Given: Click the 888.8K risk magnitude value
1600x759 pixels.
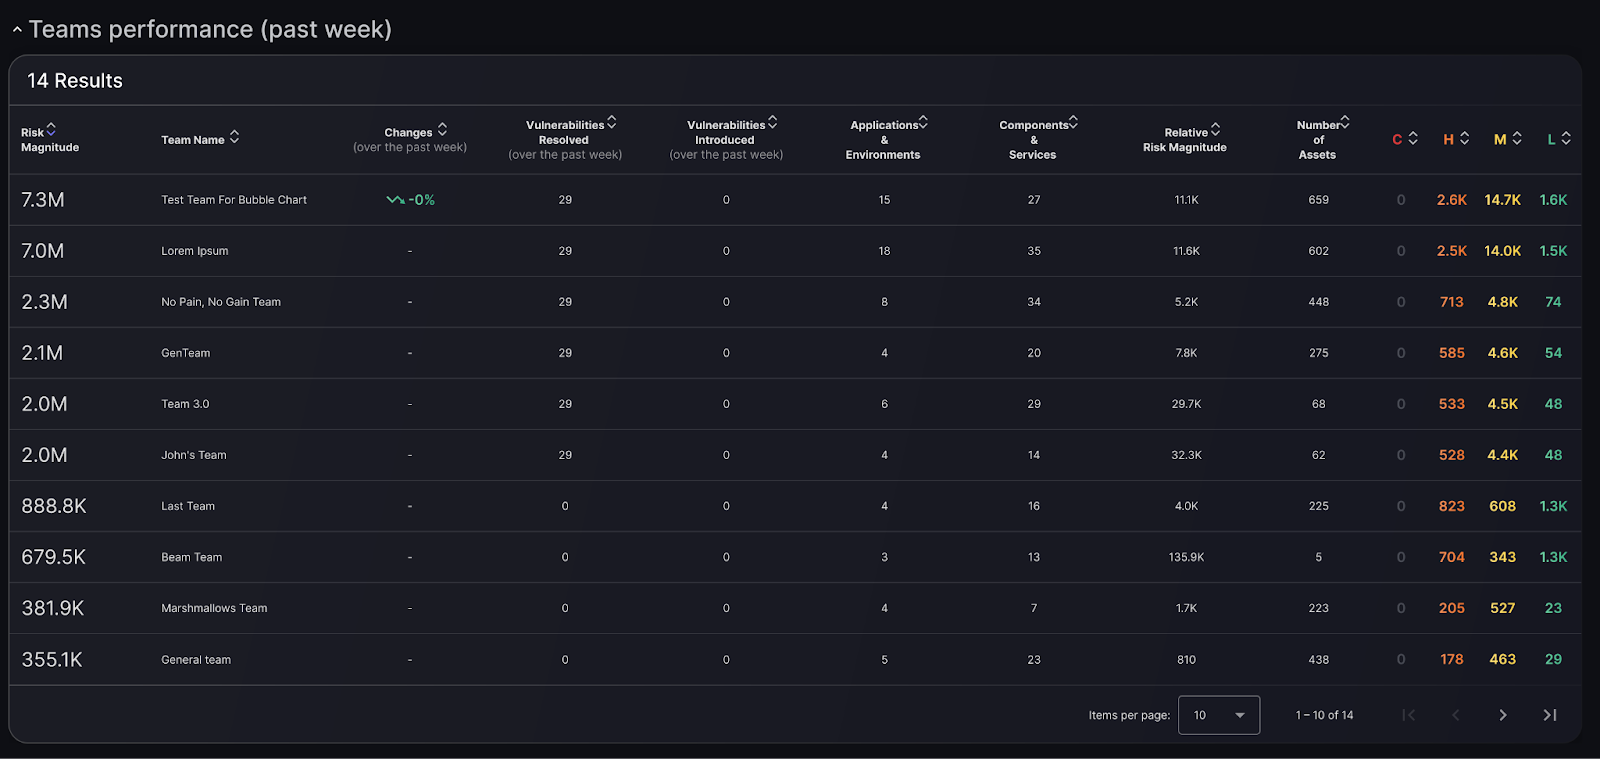Looking at the screenshot, I should (x=54, y=506).
